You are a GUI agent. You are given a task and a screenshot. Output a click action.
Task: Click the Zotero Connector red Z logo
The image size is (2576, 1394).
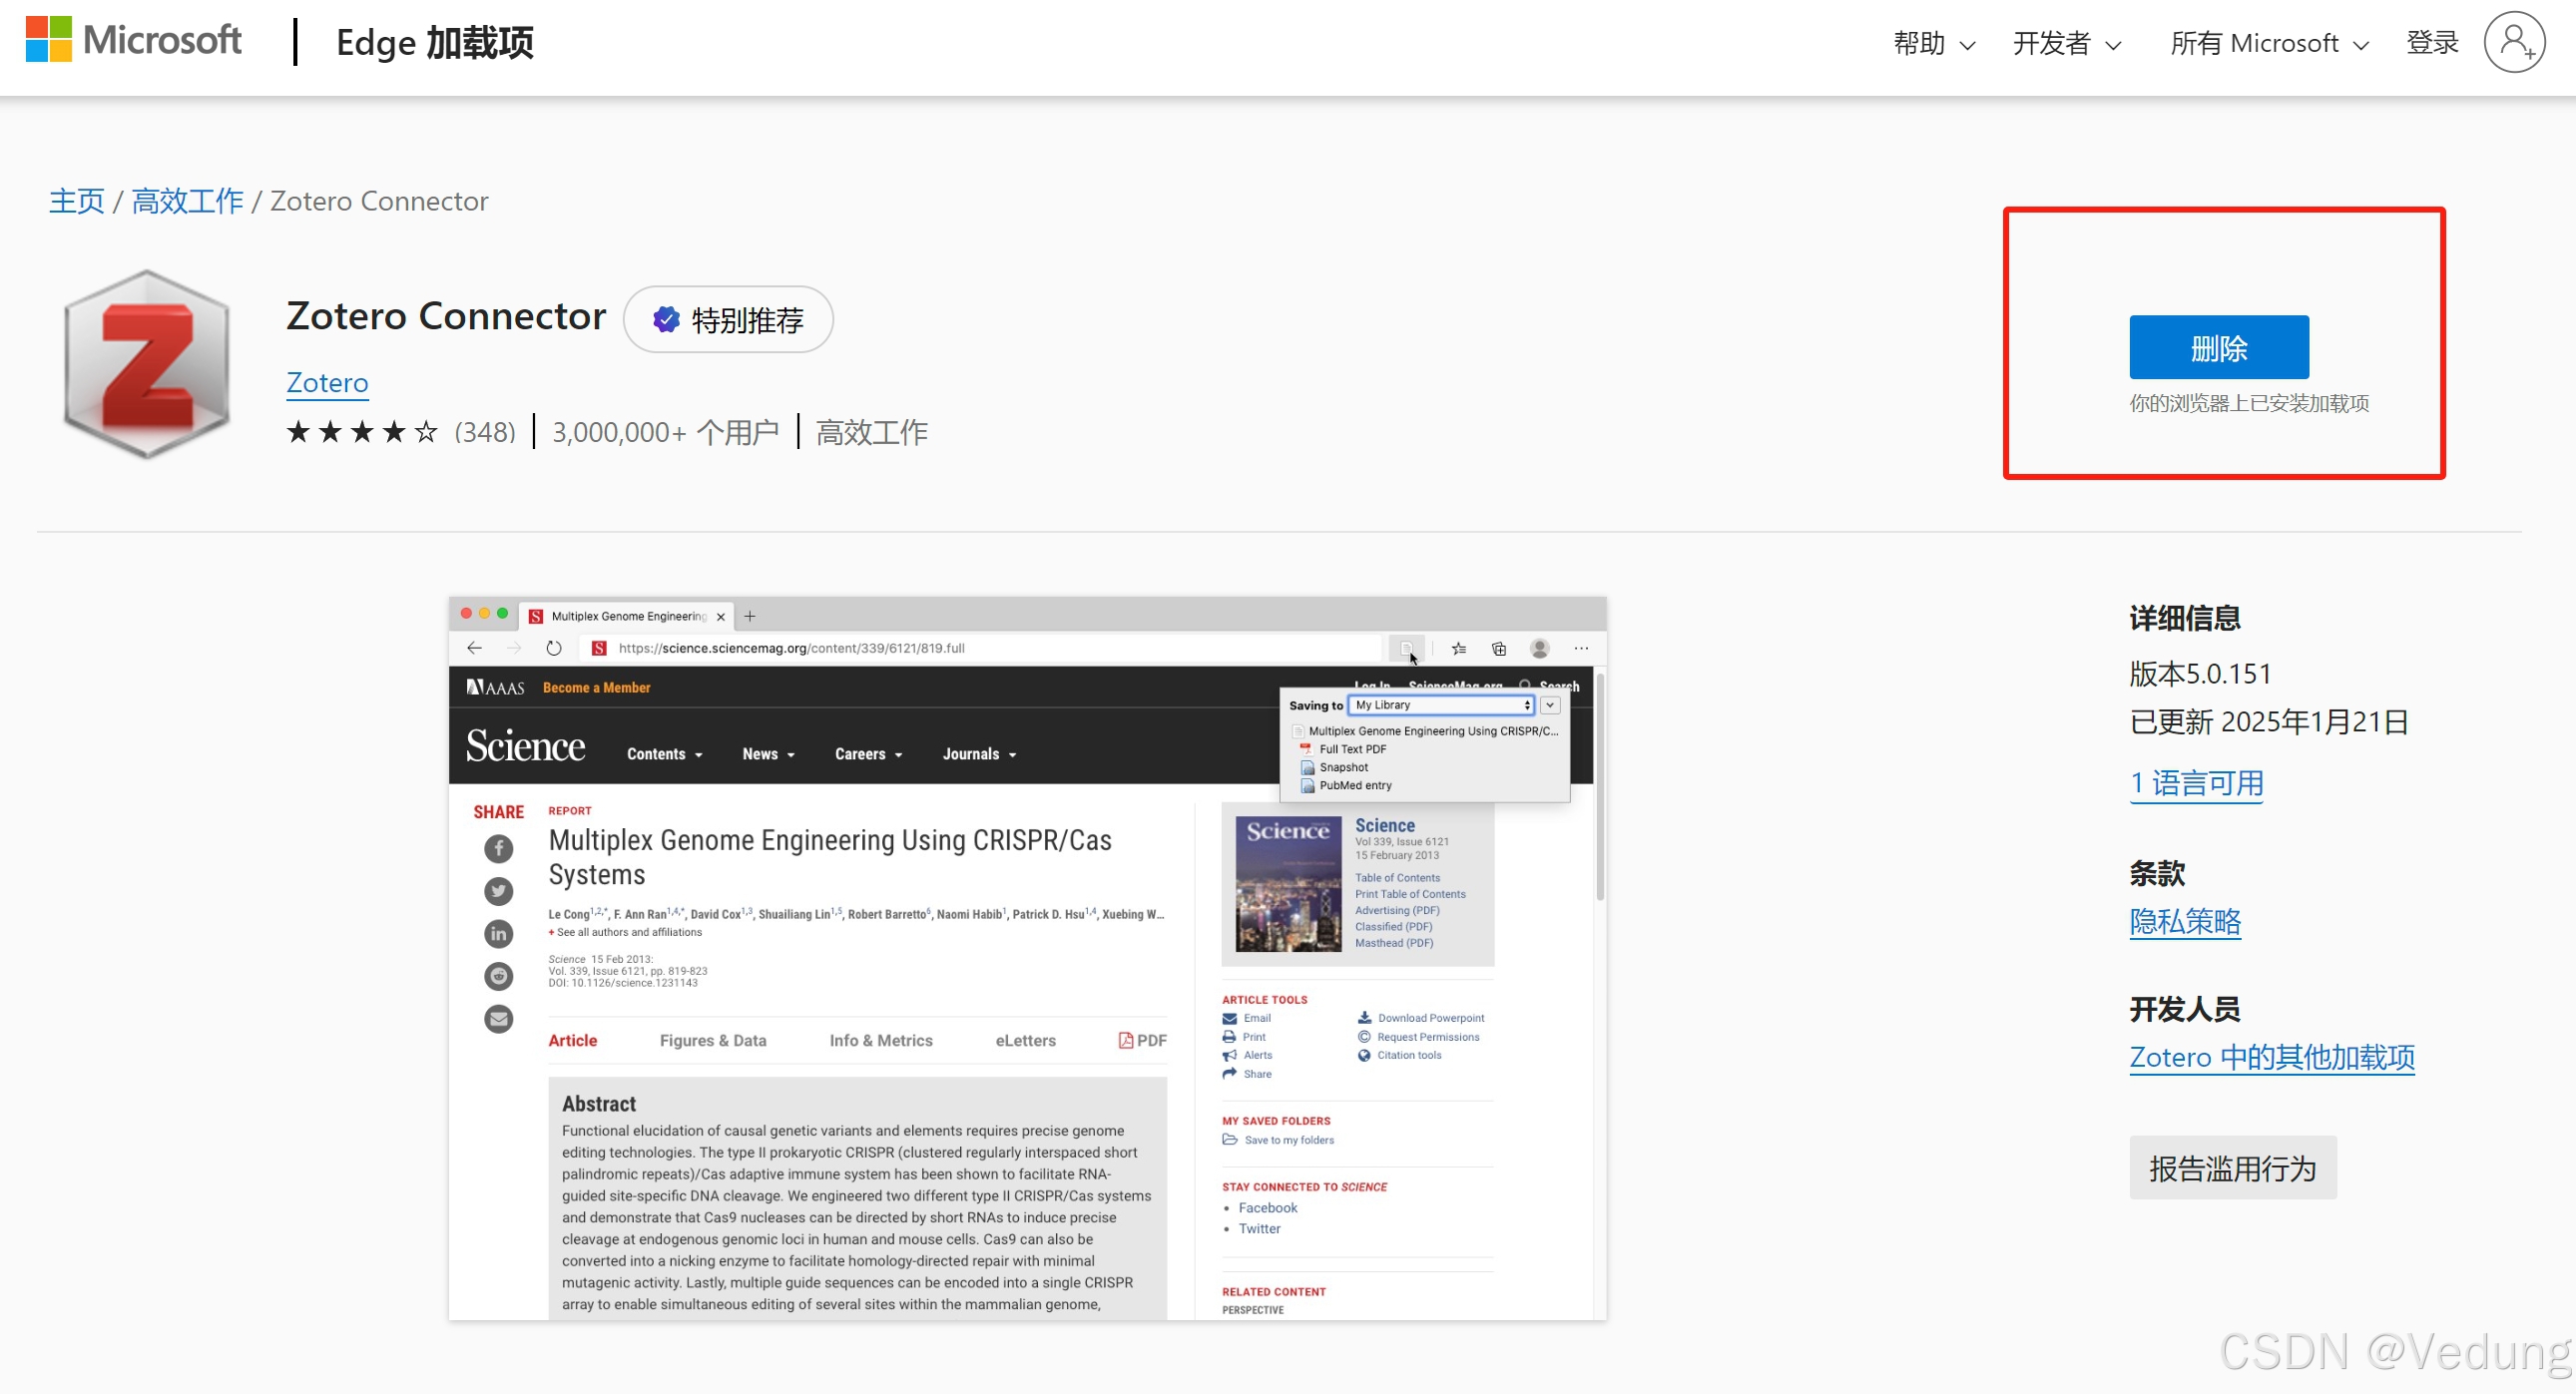click(x=147, y=364)
